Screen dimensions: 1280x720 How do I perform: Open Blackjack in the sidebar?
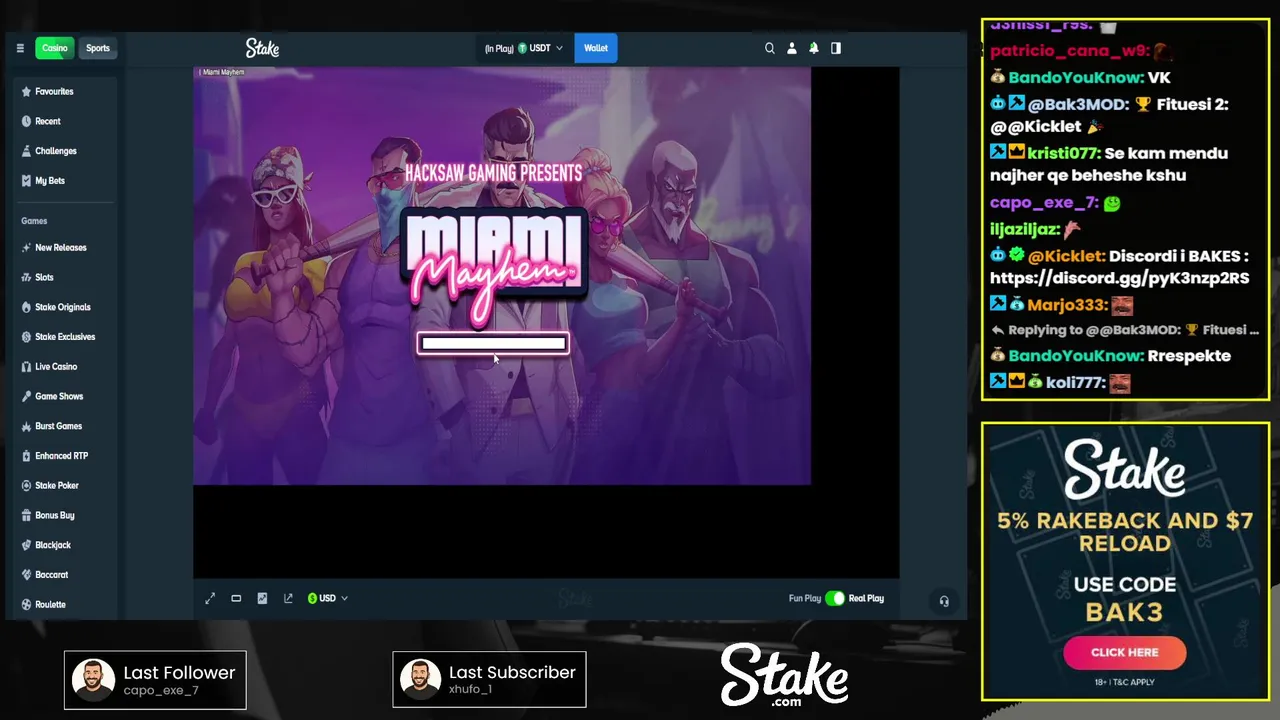pos(53,545)
